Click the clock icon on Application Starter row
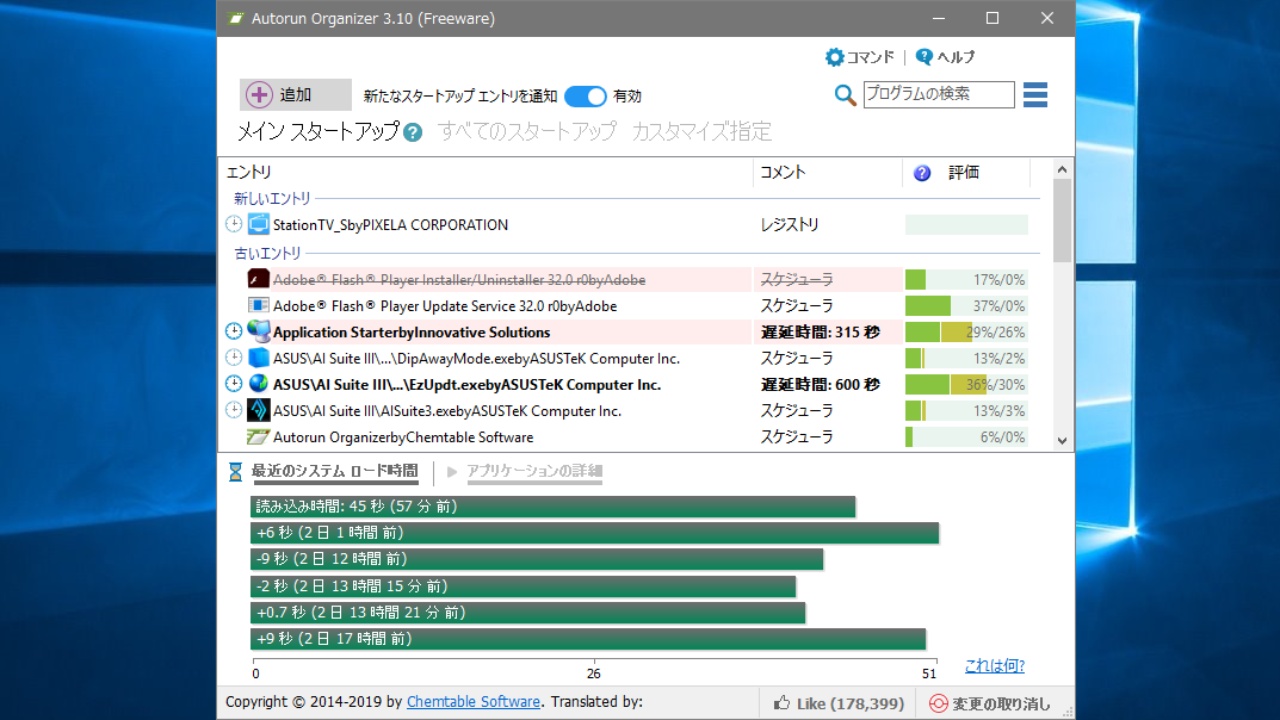Viewport: 1280px width, 720px height. 233,331
